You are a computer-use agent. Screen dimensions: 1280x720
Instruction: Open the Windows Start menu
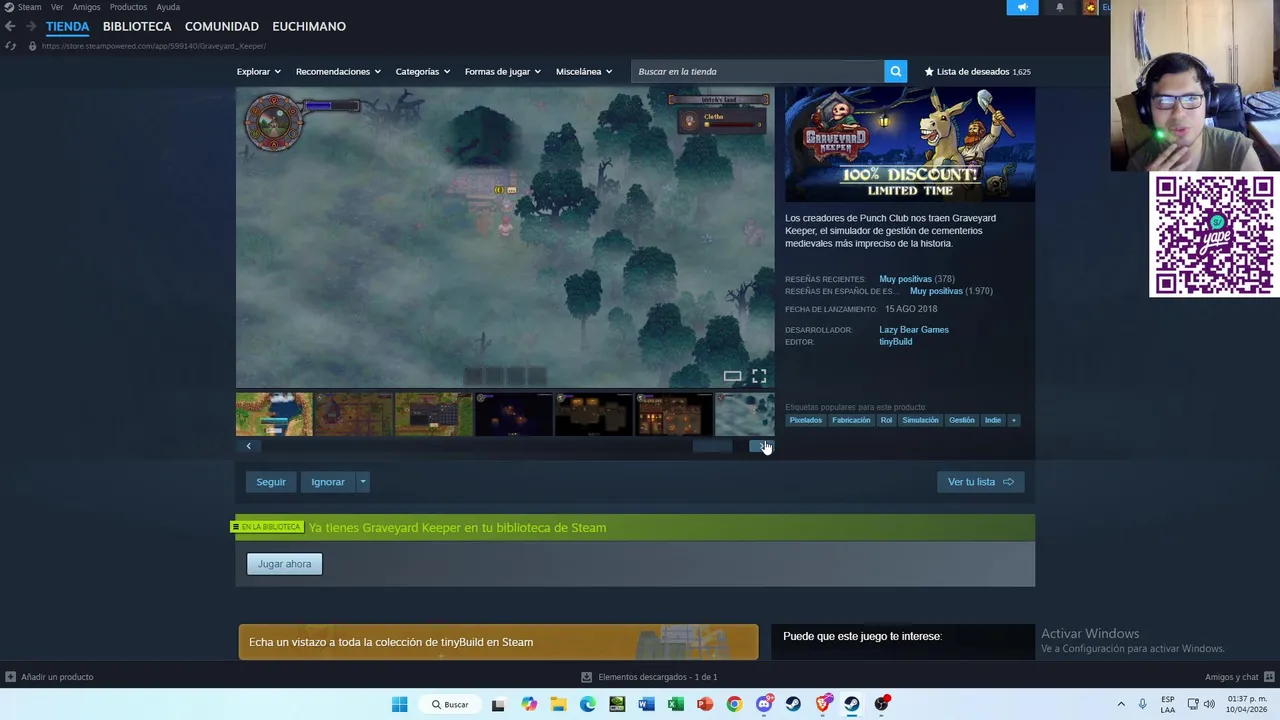[x=399, y=704]
